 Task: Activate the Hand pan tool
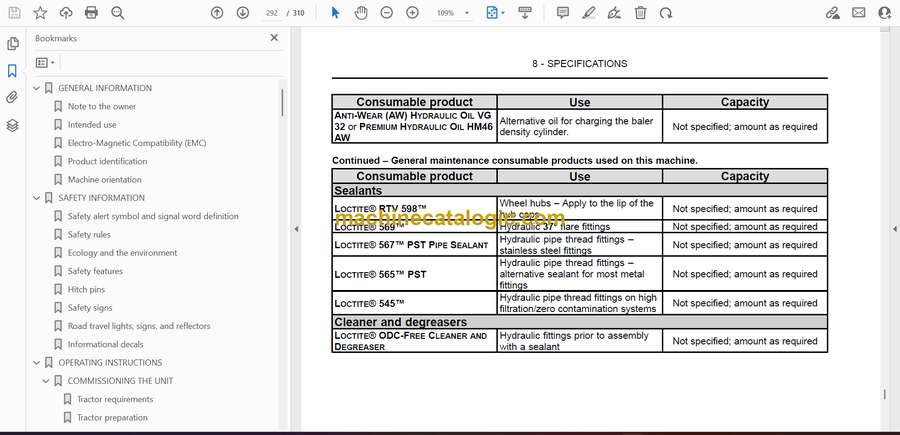(x=361, y=13)
